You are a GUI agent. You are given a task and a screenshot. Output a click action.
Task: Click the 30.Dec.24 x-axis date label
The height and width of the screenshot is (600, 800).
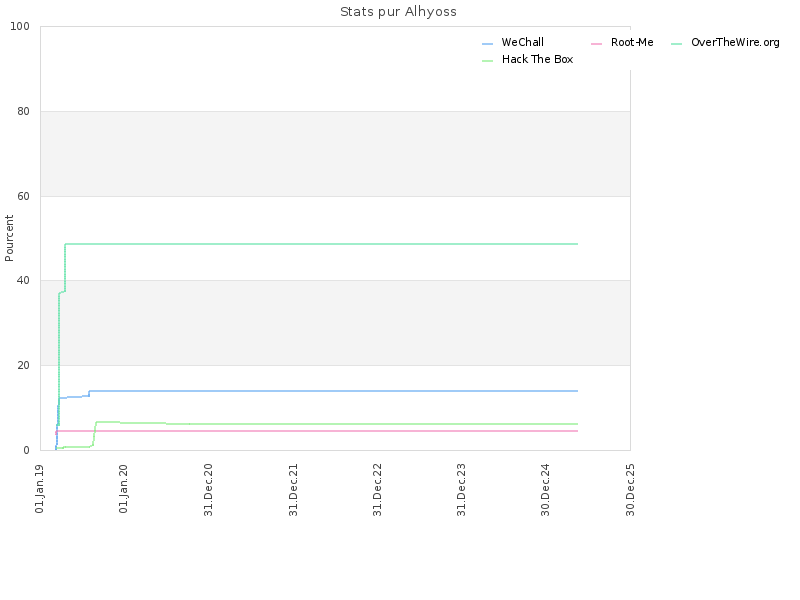545,490
